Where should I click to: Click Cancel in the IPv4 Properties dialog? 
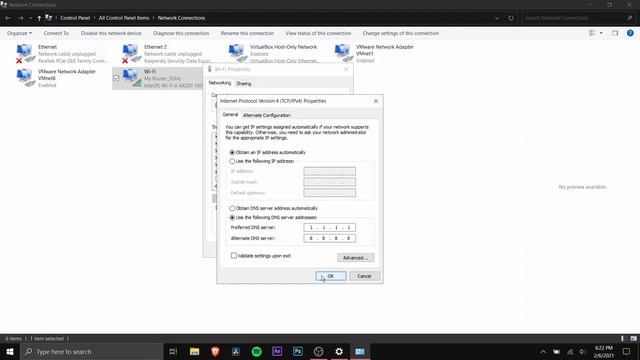[x=364, y=276]
